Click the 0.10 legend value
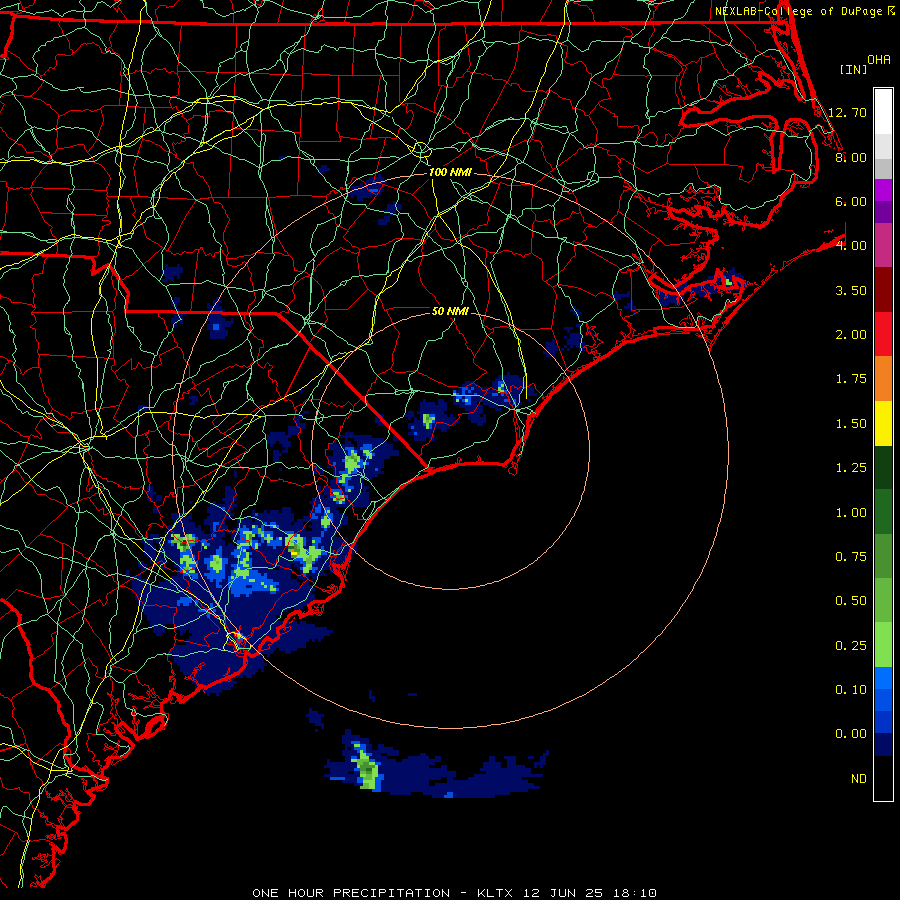The width and height of the screenshot is (900, 900). [x=851, y=690]
